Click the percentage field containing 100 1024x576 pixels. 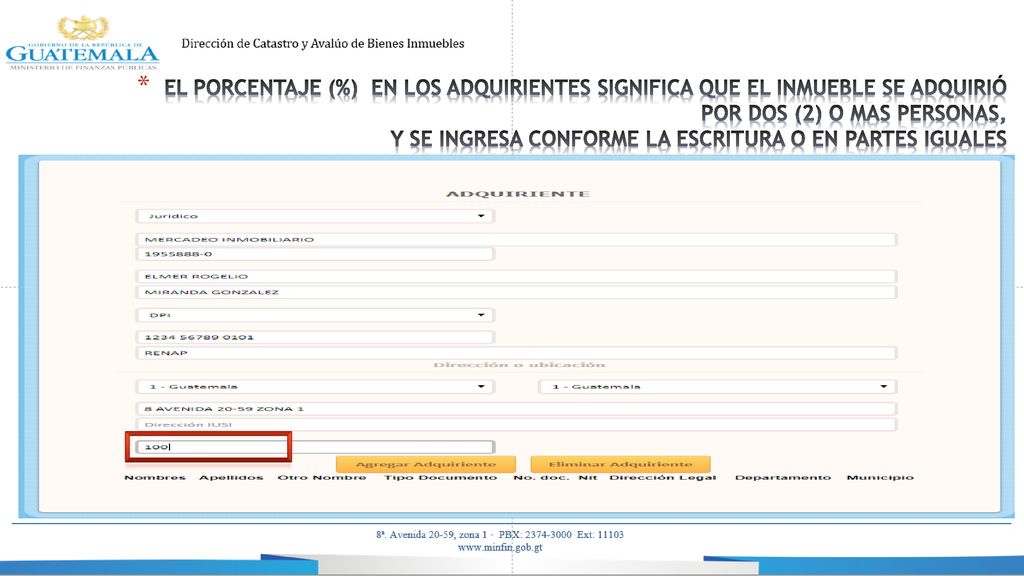[x=315, y=447]
